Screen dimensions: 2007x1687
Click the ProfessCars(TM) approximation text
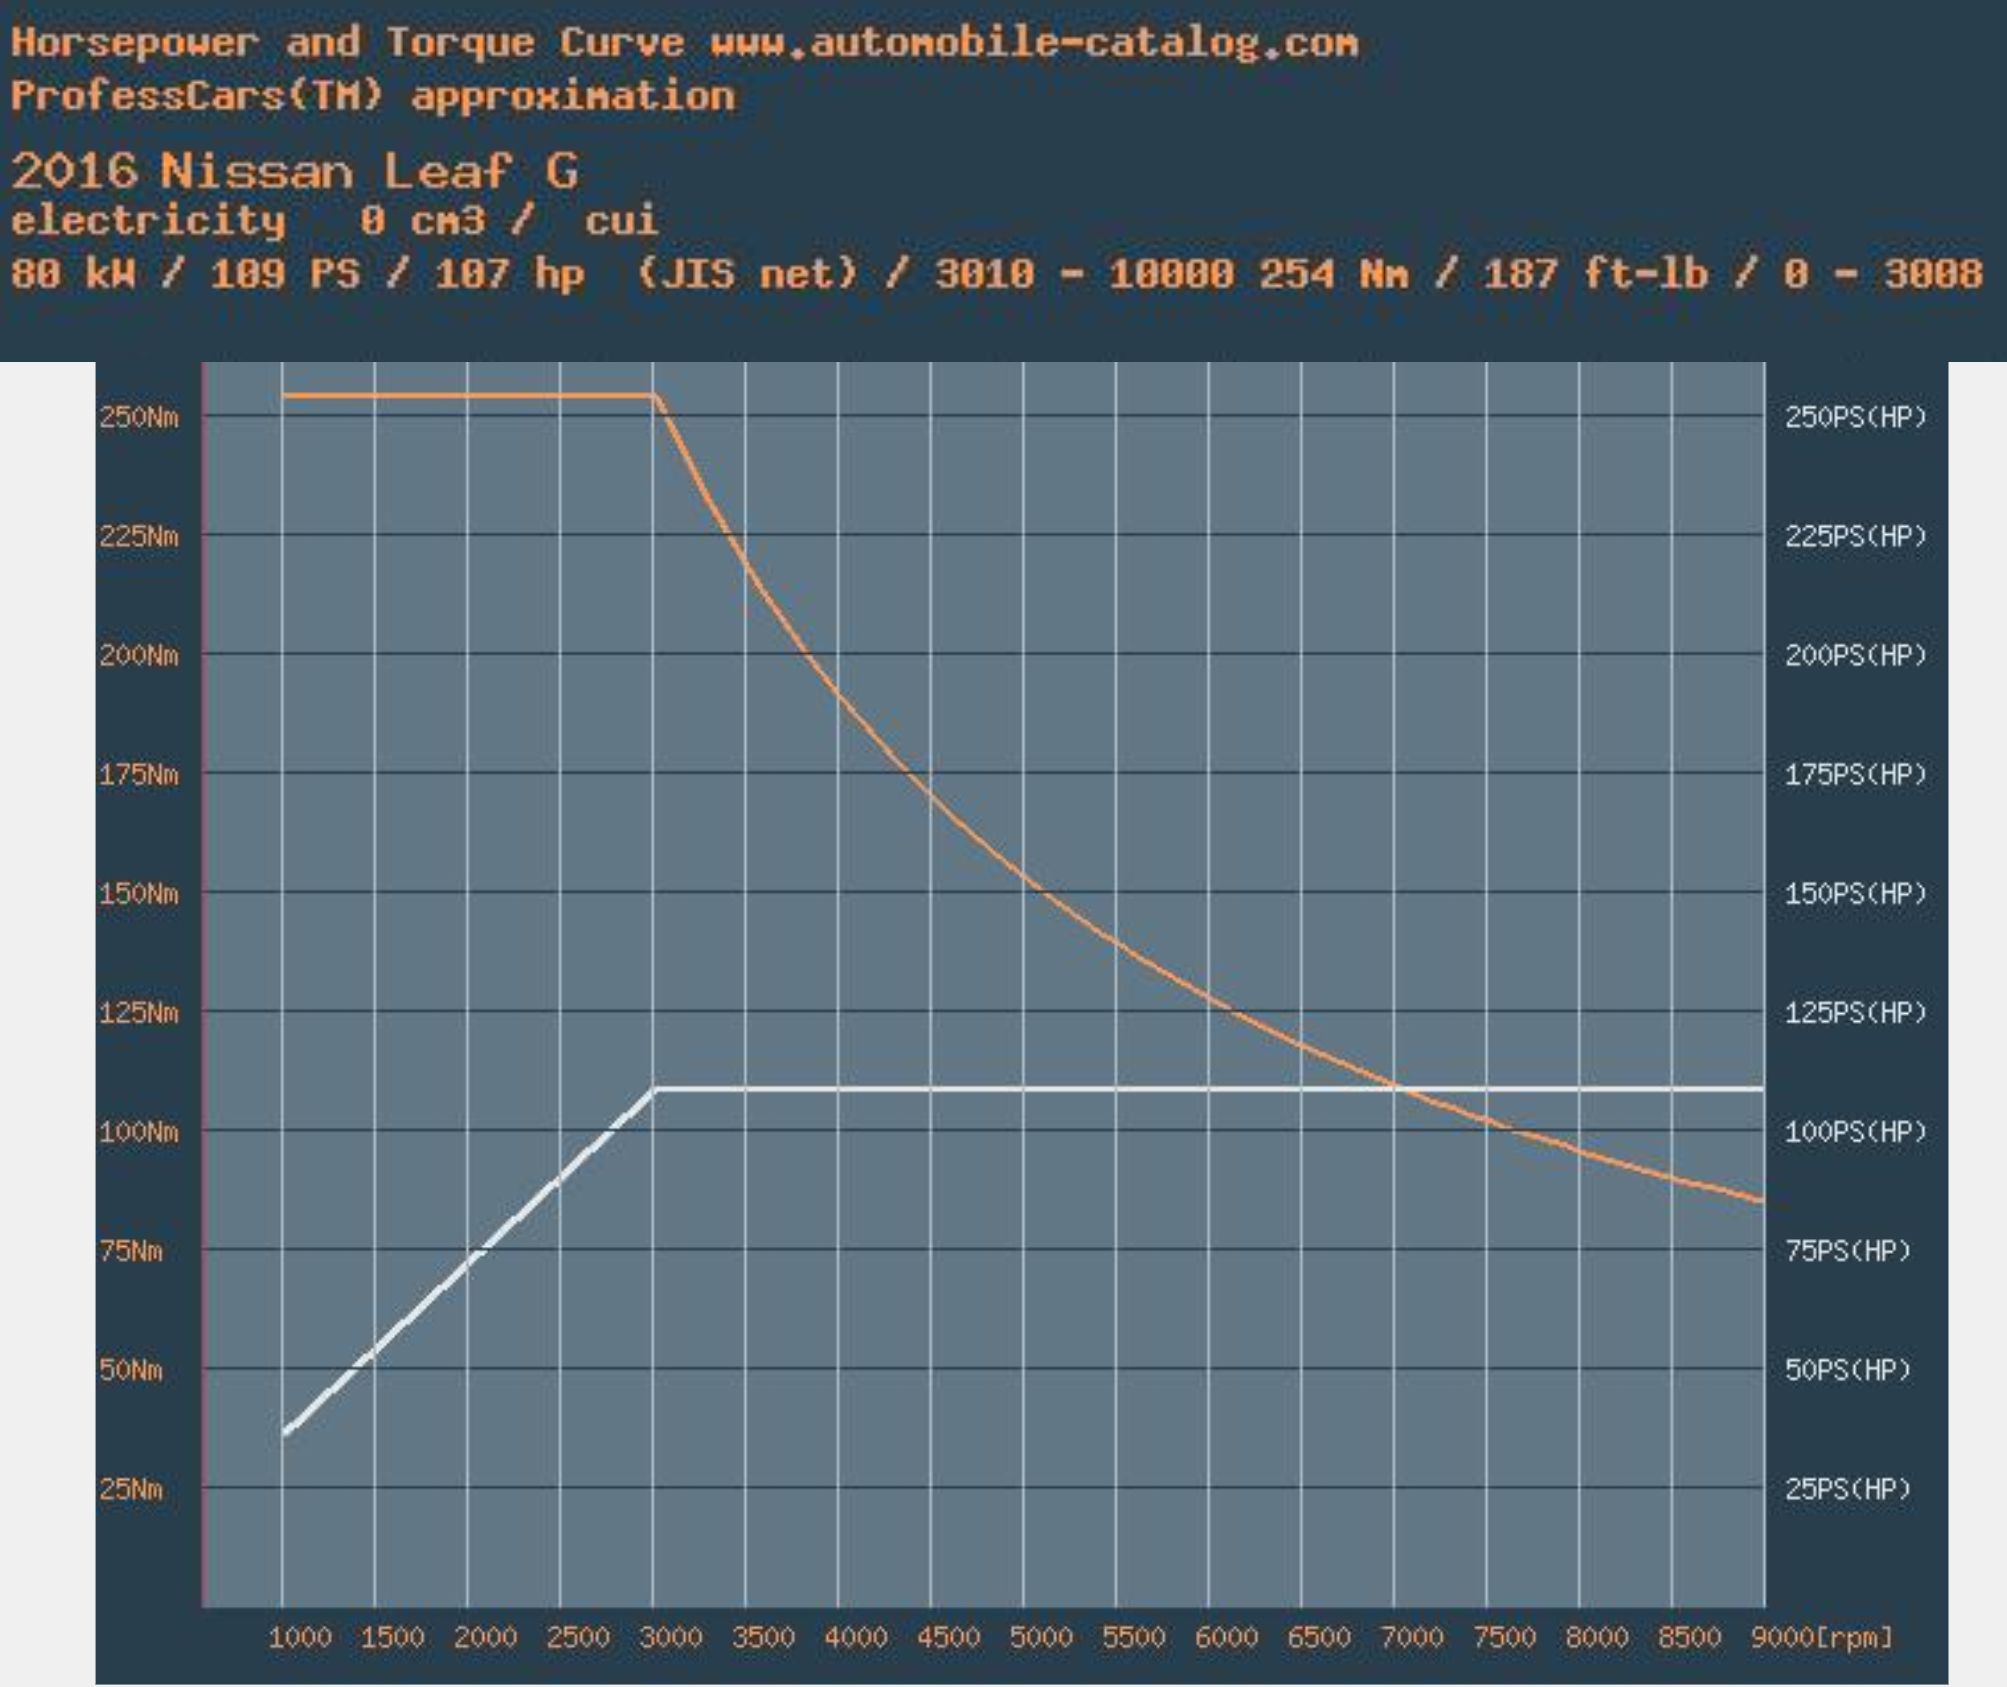tap(372, 97)
